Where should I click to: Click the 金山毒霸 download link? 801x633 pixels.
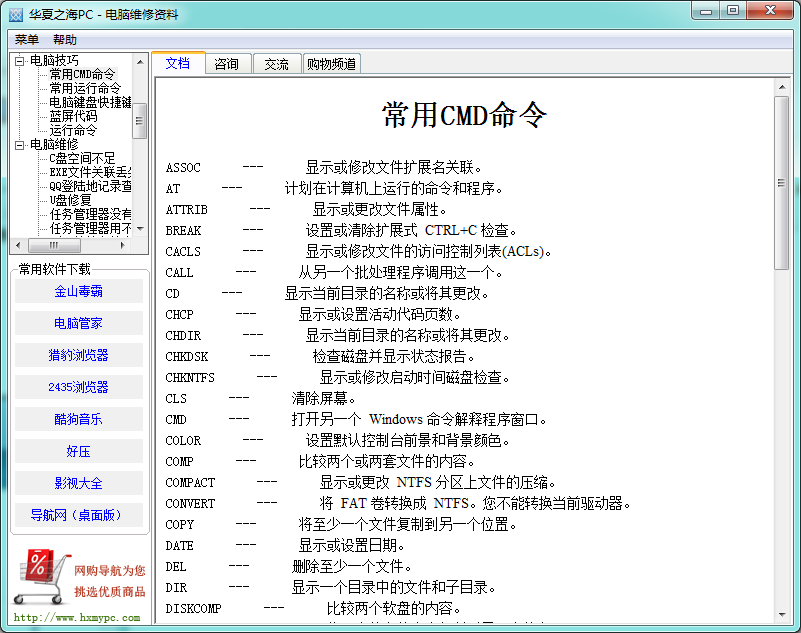click(x=79, y=291)
